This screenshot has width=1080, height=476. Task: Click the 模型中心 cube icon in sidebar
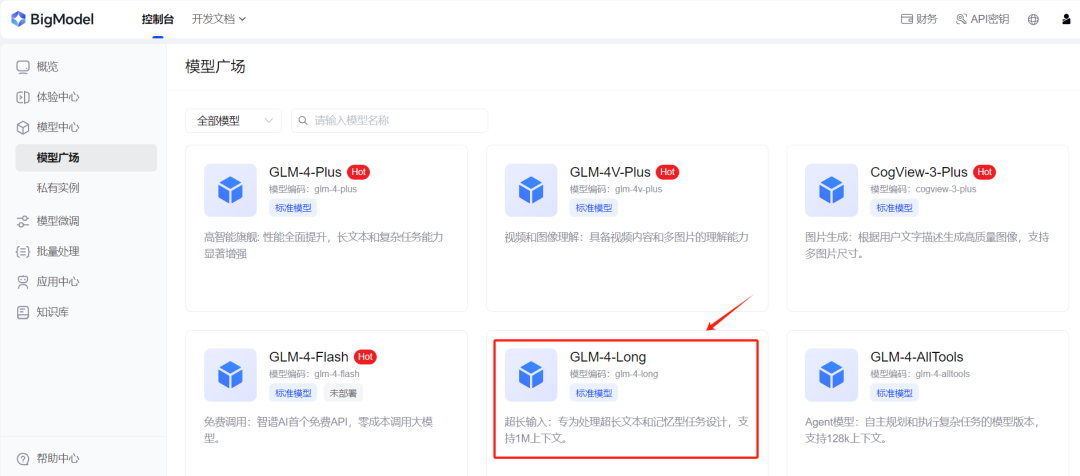click(x=23, y=127)
